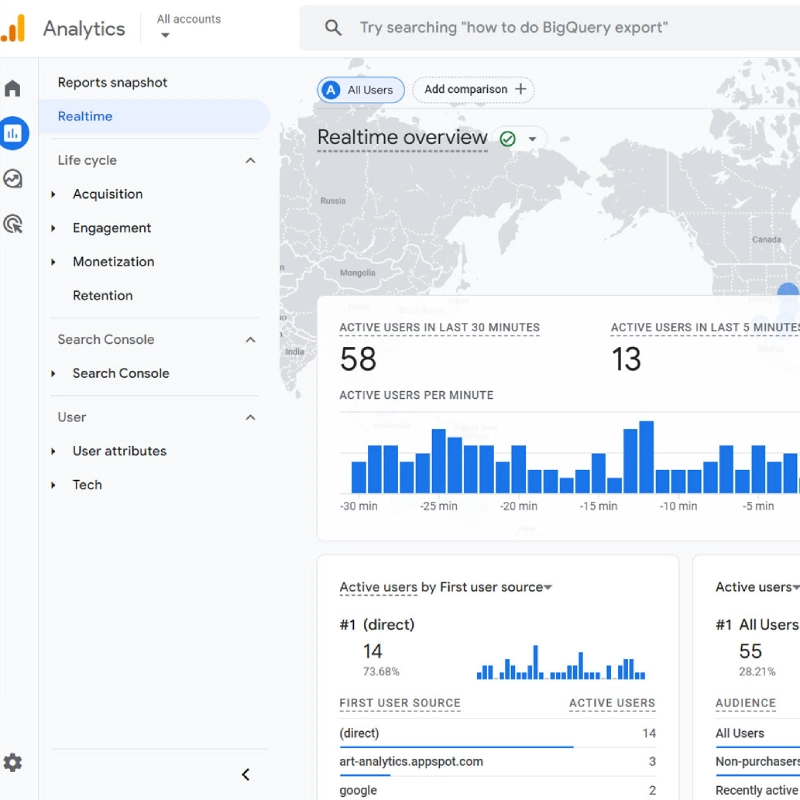This screenshot has width=800, height=800.
Task: Click the All Users comparison chip
Action: pos(361,90)
